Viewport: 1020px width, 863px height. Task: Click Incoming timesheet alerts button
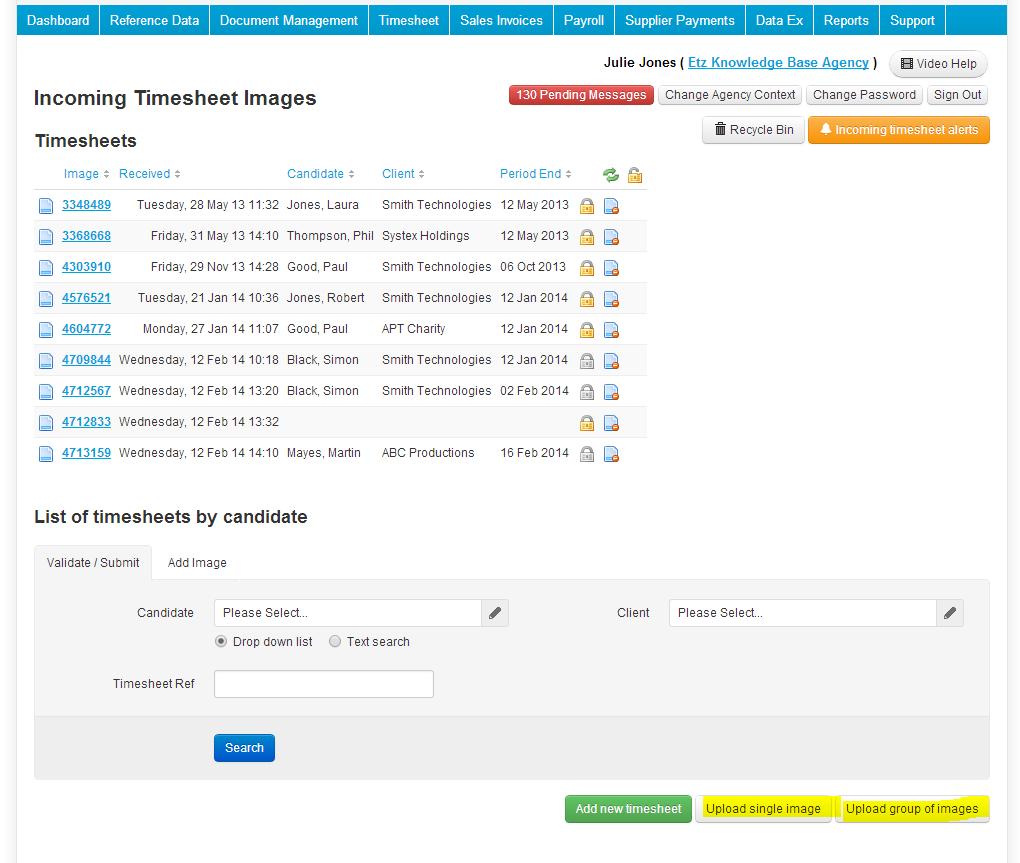899,129
